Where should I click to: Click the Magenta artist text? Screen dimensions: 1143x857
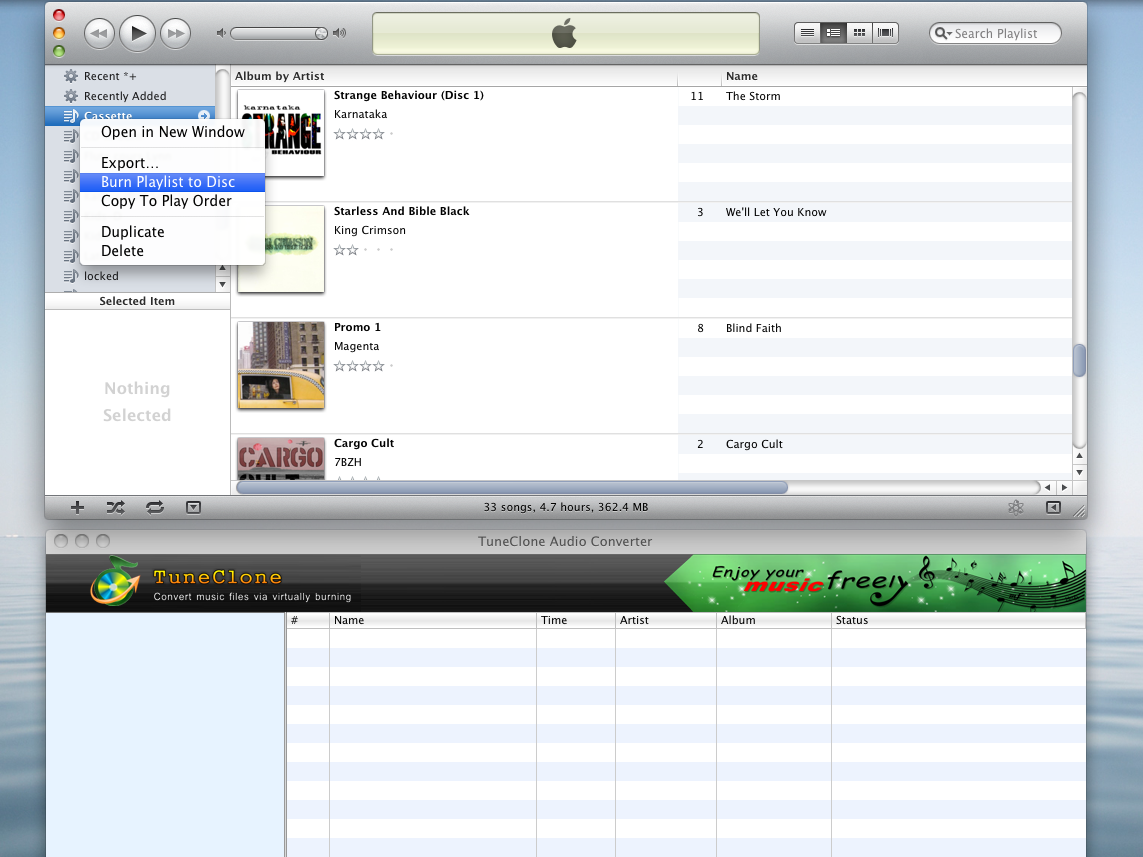[x=356, y=346]
